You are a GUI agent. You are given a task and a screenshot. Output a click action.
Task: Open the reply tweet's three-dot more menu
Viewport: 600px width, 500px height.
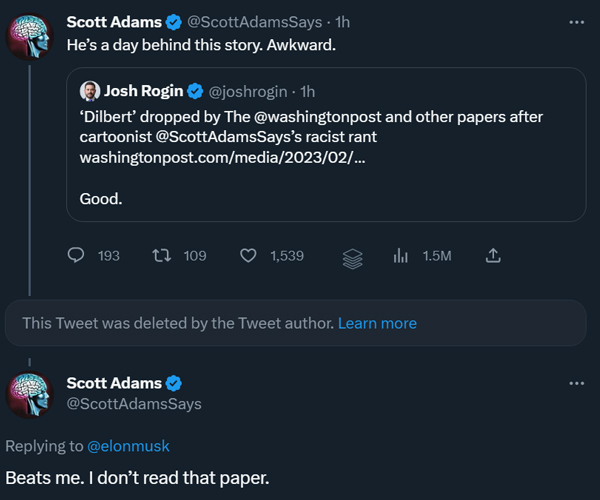coord(576,383)
